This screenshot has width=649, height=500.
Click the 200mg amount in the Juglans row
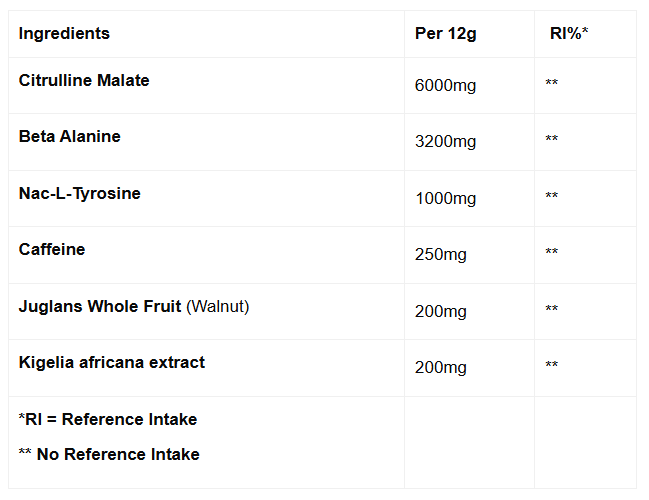pyautogui.click(x=441, y=312)
